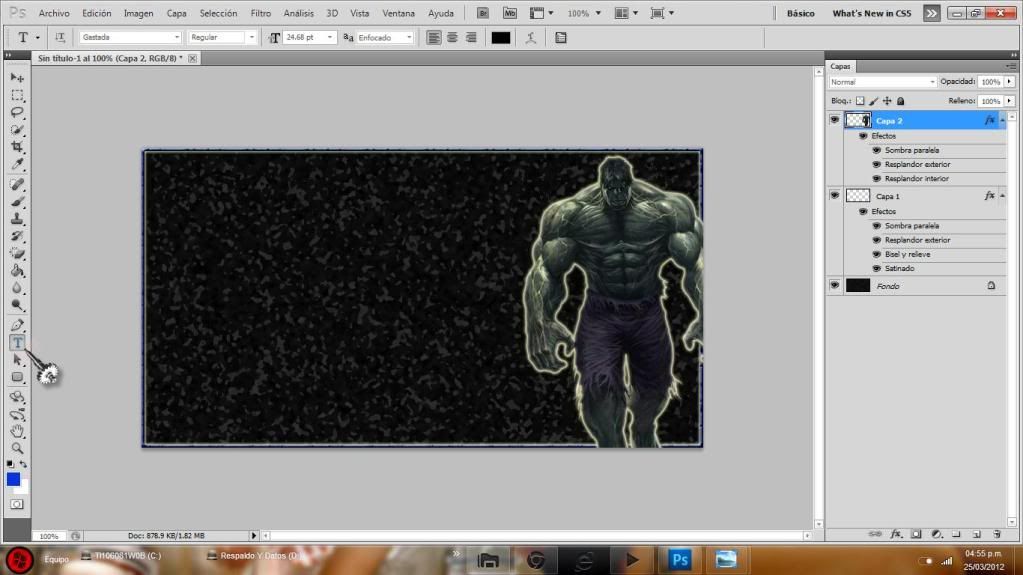Open the Archivo menu
1023x575 pixels.
pyautogui.click(x=54, y=13)
